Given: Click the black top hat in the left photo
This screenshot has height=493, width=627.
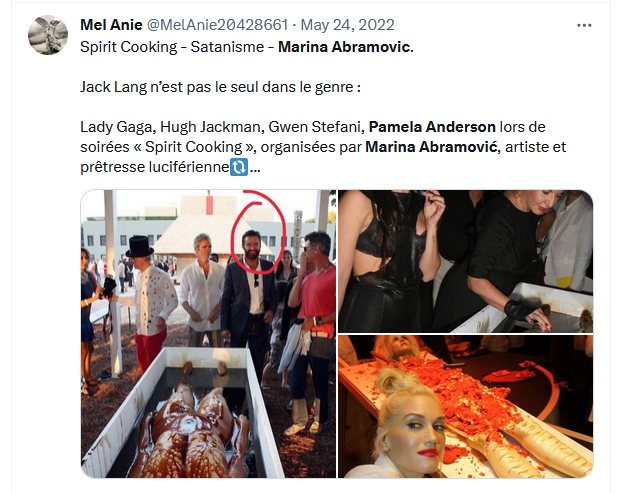Looking at the screenshot, I should pyautogui.click(x=140, y=247).
